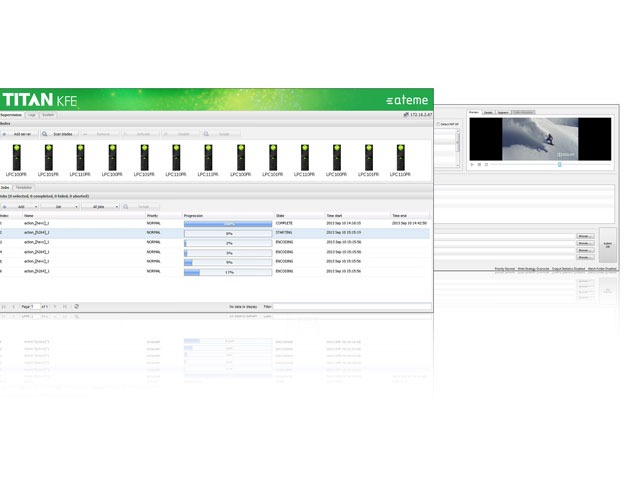Select the Preview tab in back window

click(473, 112)
